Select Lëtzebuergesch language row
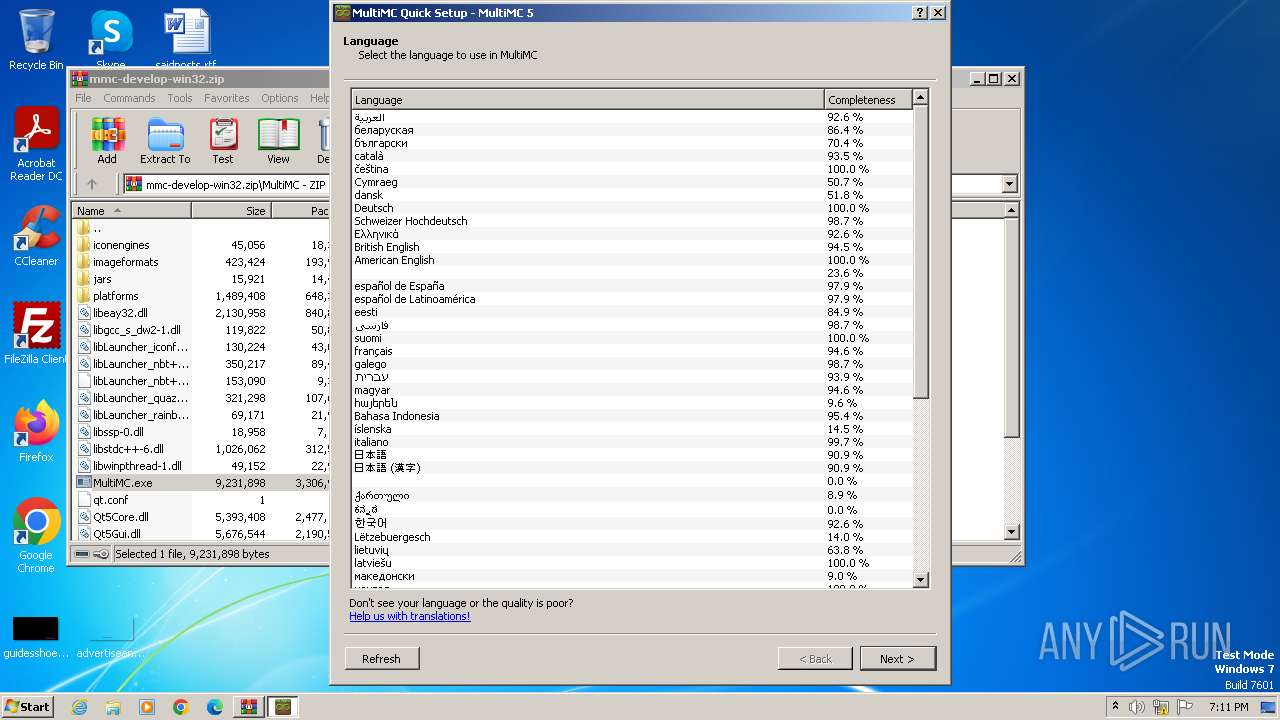 point(632,537)
